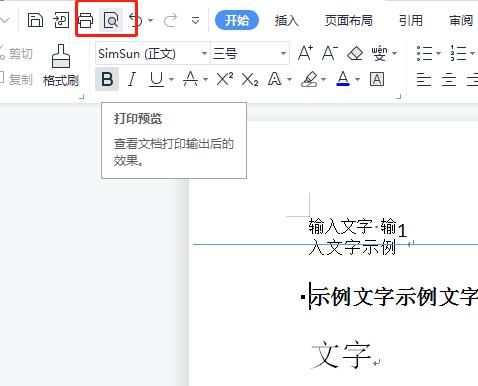
Task: Toggle Superscript X² formatting
Action: [225, 79]
